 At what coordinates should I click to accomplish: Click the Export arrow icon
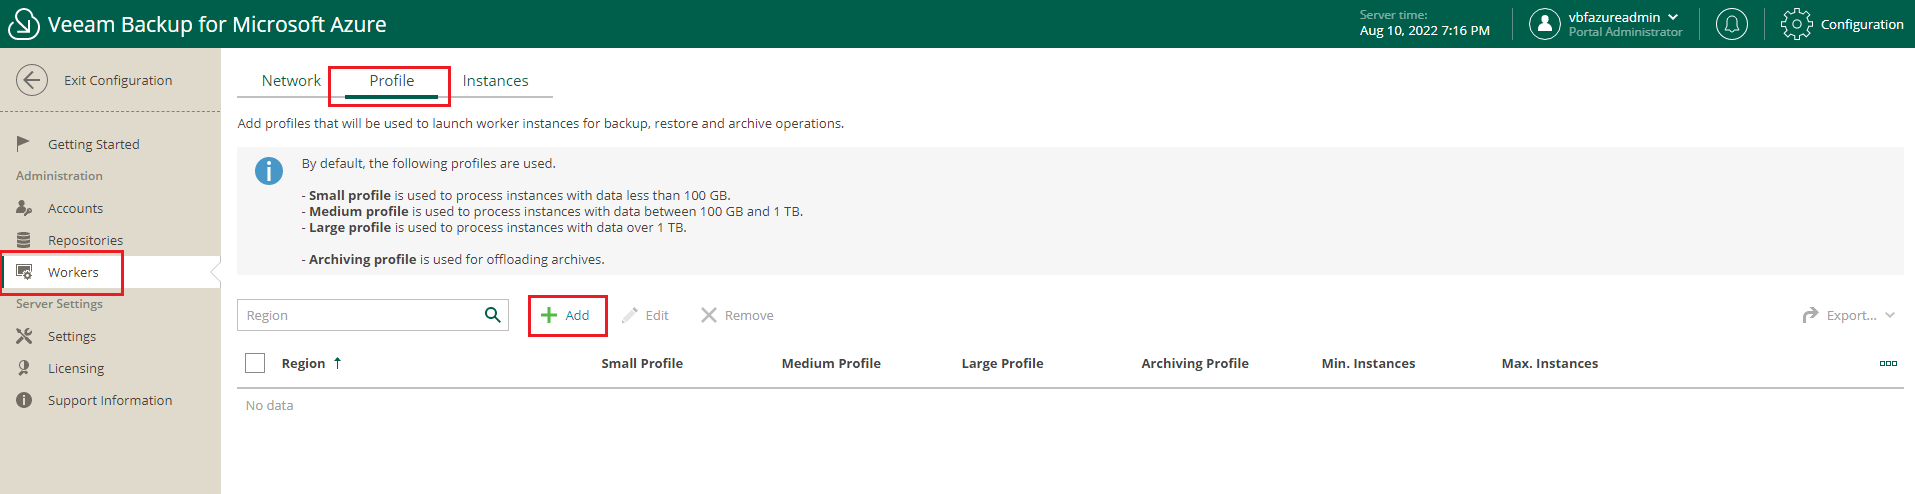click(x=1810, y=315)
